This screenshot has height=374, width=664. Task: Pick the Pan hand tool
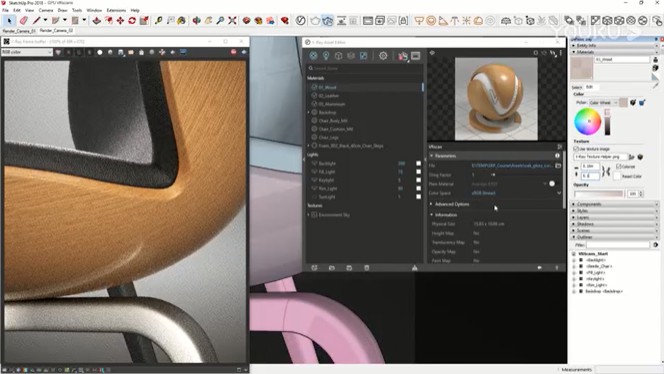(x=208, y=20)
